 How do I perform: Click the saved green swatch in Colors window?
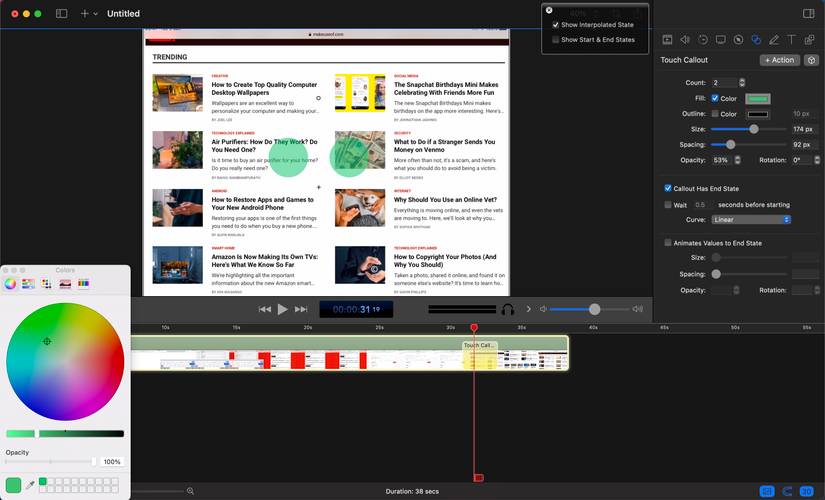43,481
